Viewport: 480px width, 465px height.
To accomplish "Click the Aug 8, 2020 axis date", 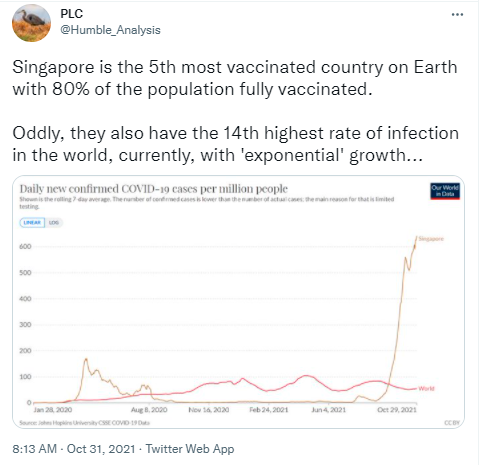I will pyautogui.click(x=149, y=410).
